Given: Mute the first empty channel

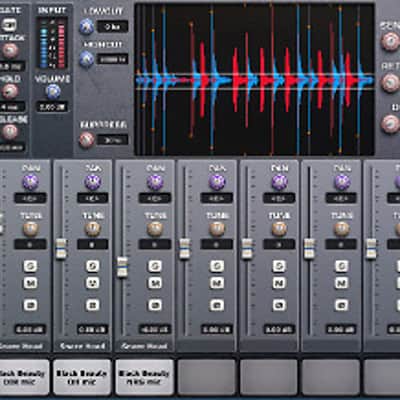Looking at the screenshot, I should coord(217,283).
